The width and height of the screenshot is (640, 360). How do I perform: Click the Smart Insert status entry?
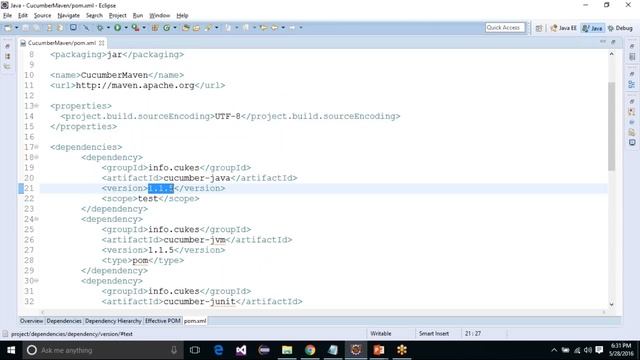[433, 333]
